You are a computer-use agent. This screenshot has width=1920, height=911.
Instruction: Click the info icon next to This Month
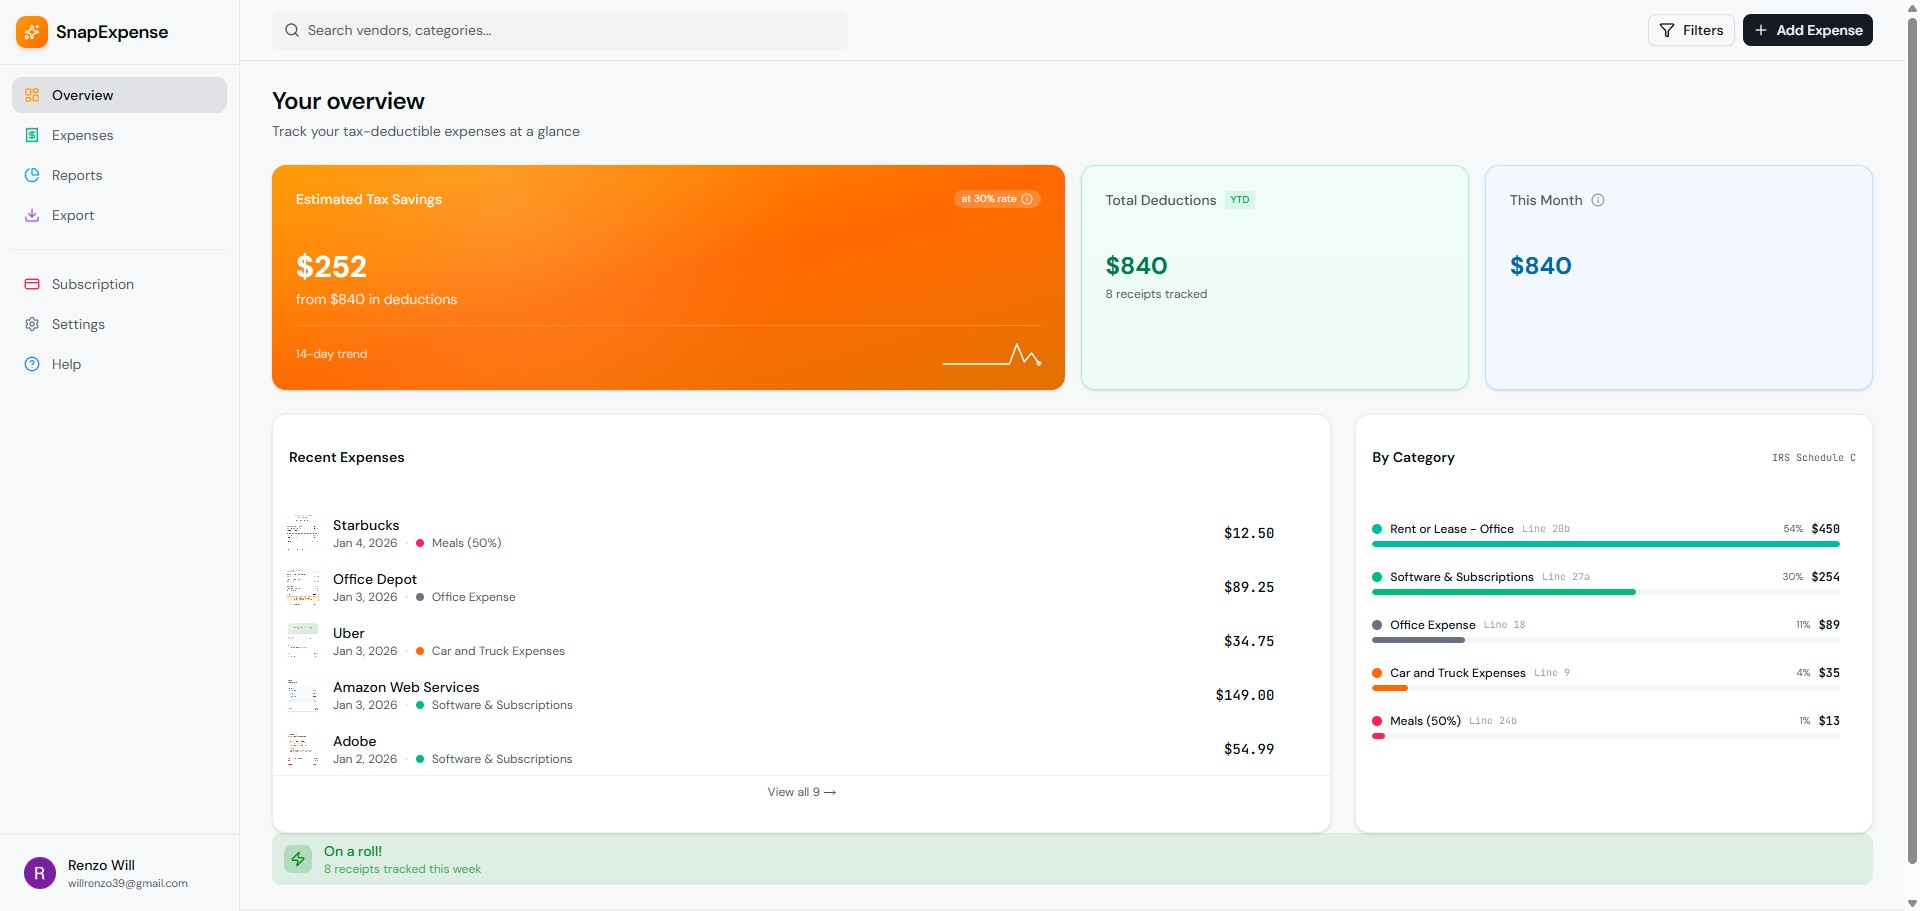(x=1598, y=200)
